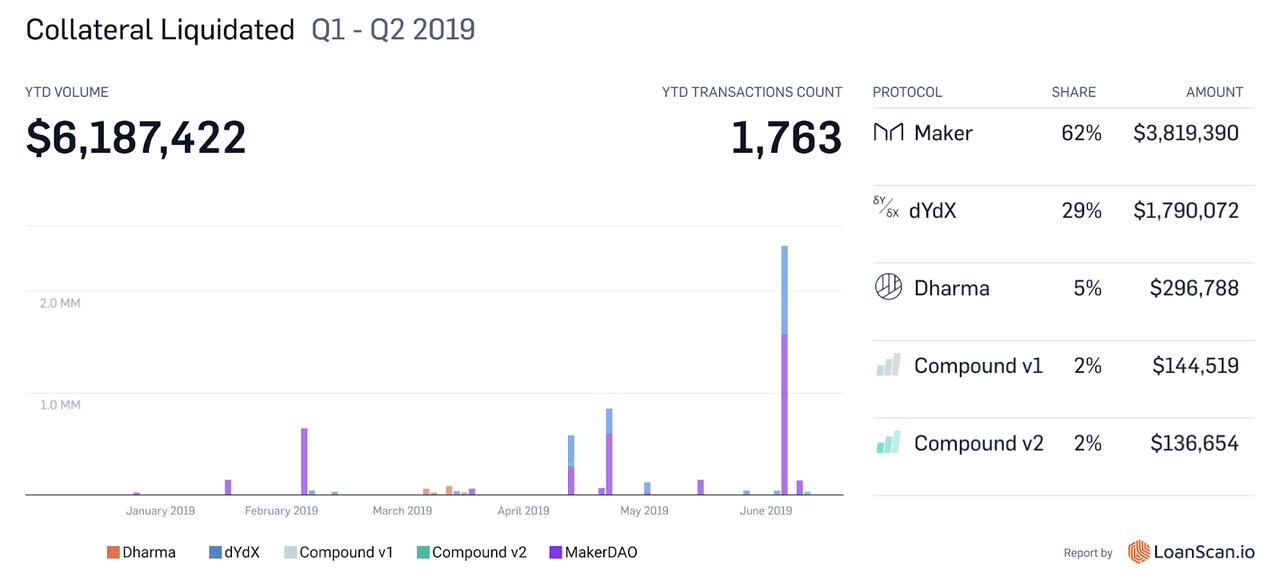Screen dimensions: 1280x579
Task: Select the Dharma protocol name in table
Action: tap(952, 288)
